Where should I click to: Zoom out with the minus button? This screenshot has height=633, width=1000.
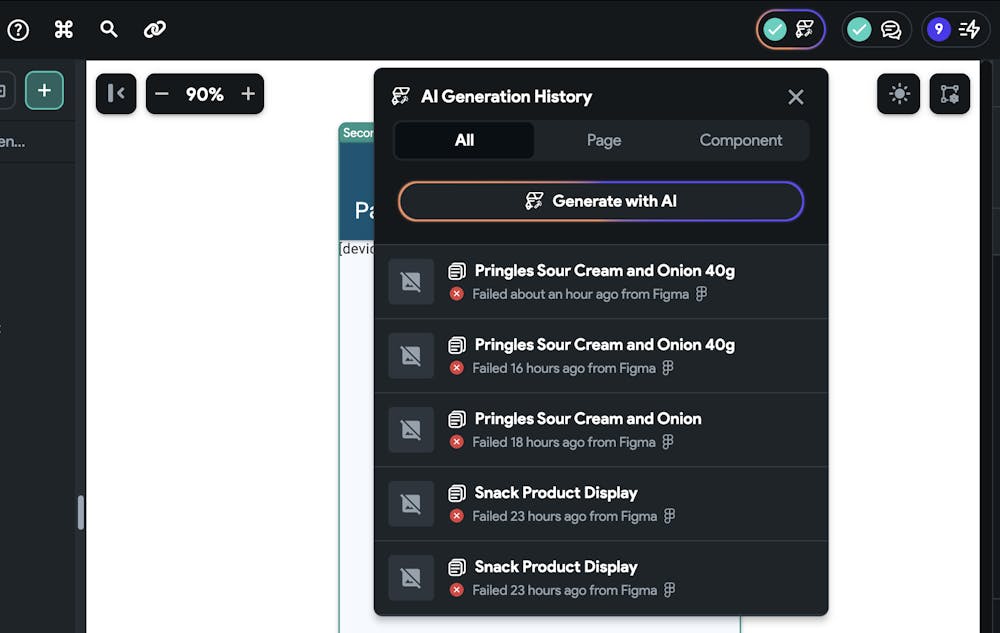tap(161, 94)
